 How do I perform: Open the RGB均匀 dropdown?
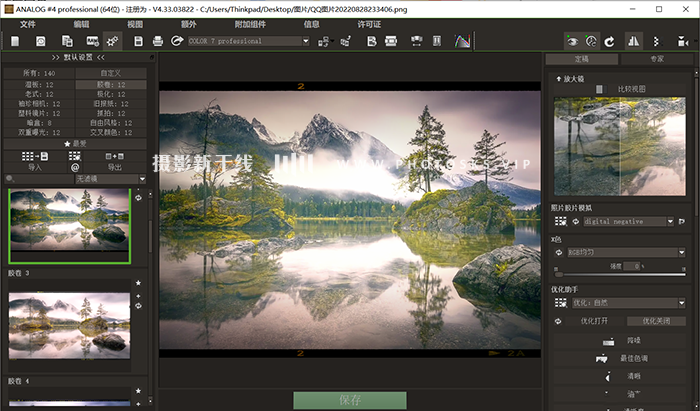625,253
